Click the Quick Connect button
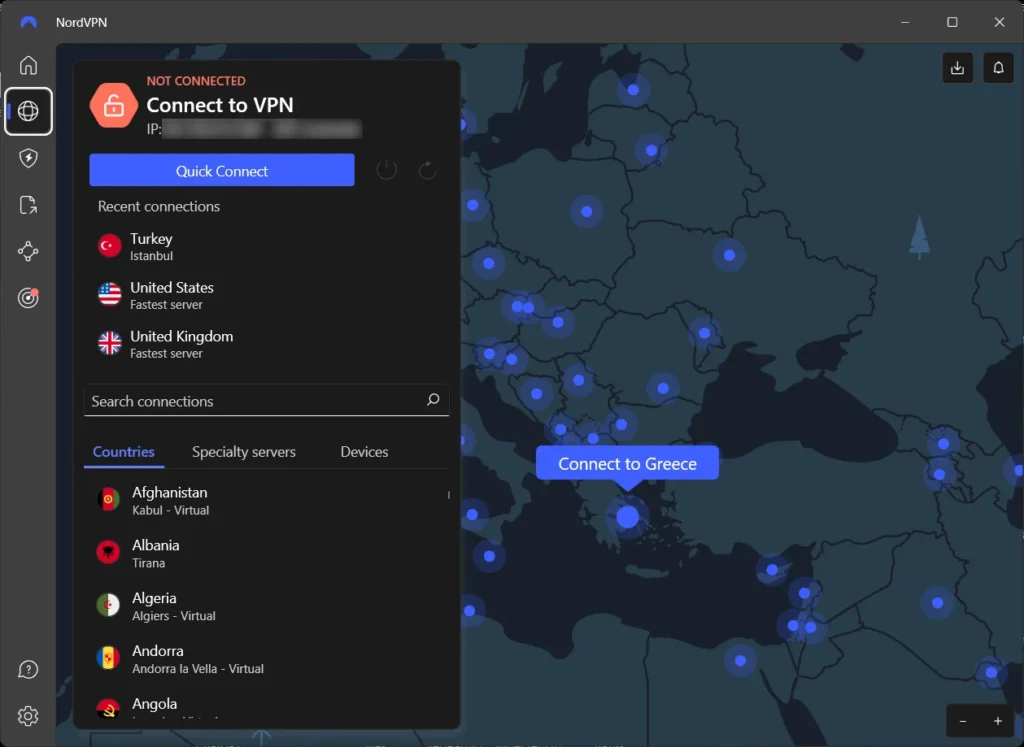Screen dimensions: 1024x747 [x=222, y=170]
